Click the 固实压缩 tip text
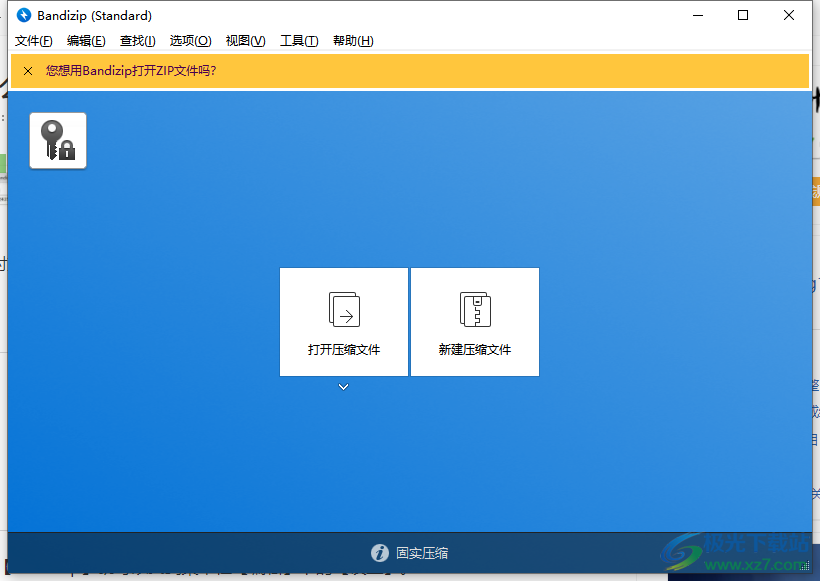The height and width of the screenshot is (581, 820). [422, 553]
